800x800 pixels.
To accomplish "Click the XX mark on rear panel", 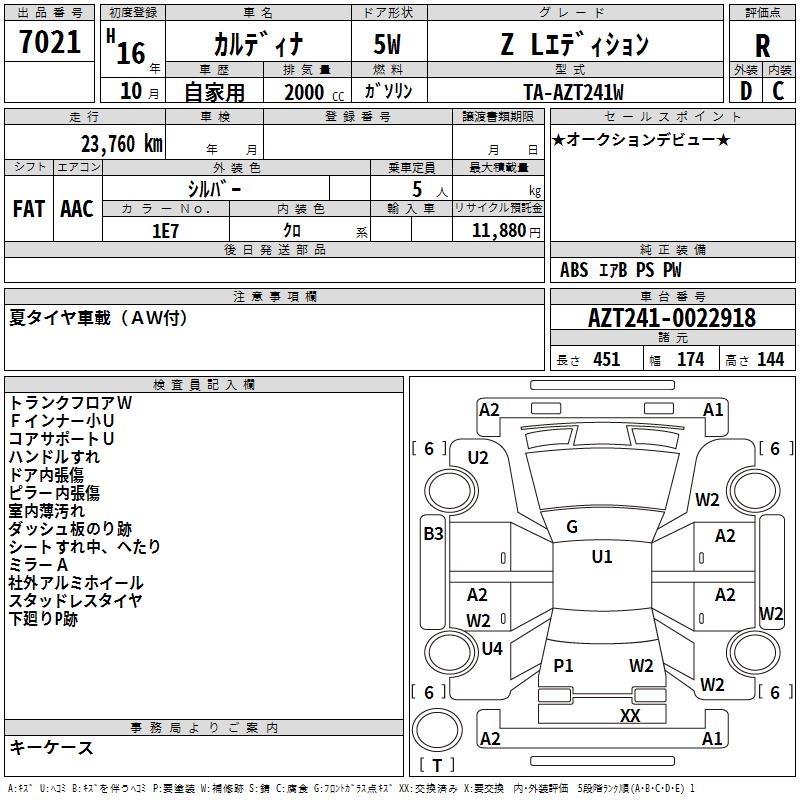I will 630,715.
